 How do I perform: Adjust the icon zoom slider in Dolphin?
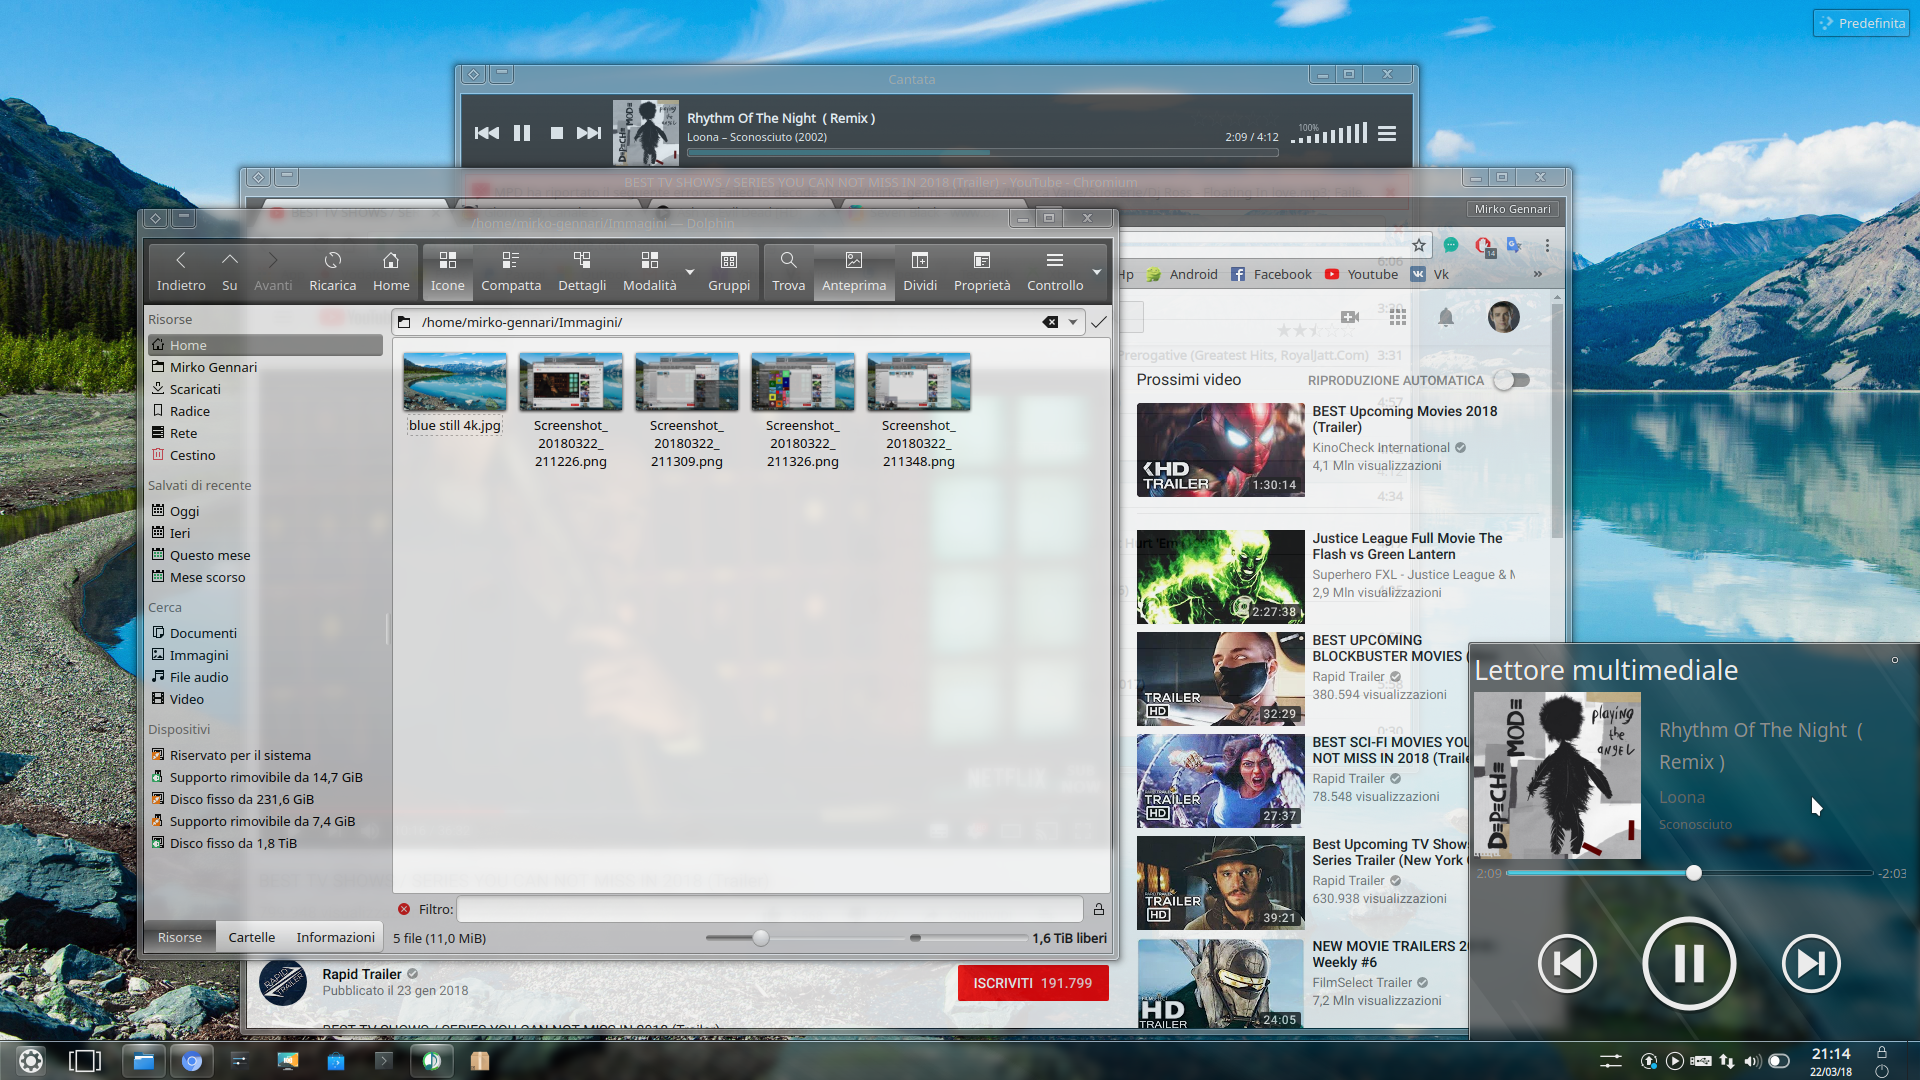(761, 938)
